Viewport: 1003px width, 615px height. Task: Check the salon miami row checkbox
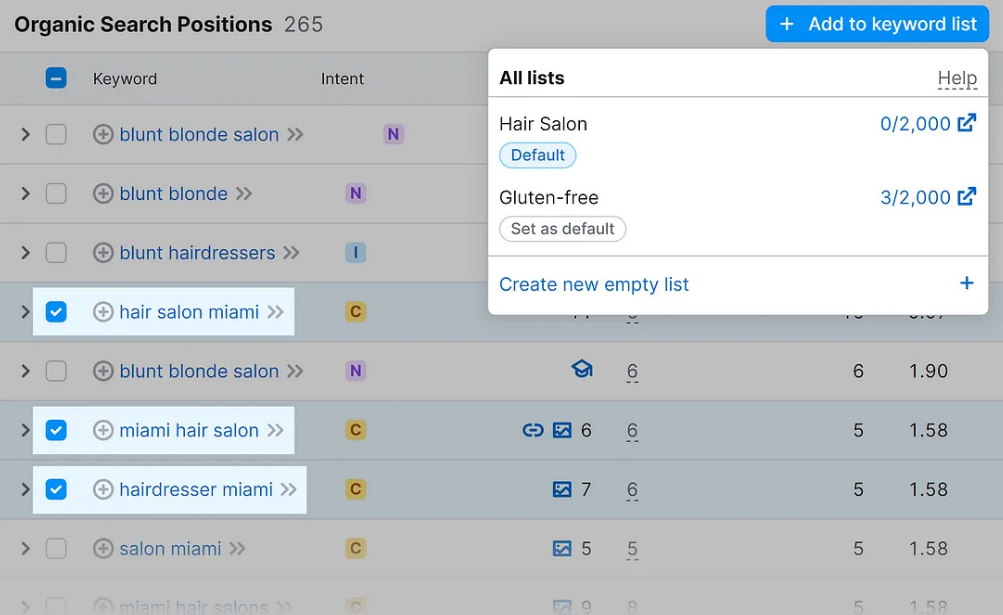pos(56,548)
